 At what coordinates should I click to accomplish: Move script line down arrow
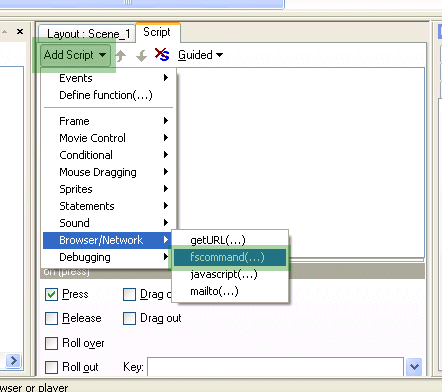point(141,56)
